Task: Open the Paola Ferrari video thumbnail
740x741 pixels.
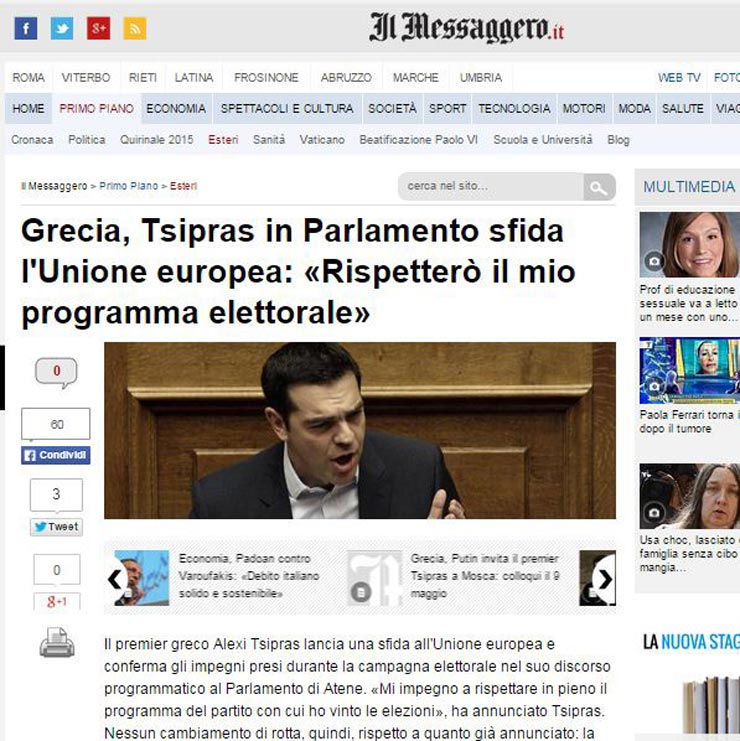Action: pos(688,370)
